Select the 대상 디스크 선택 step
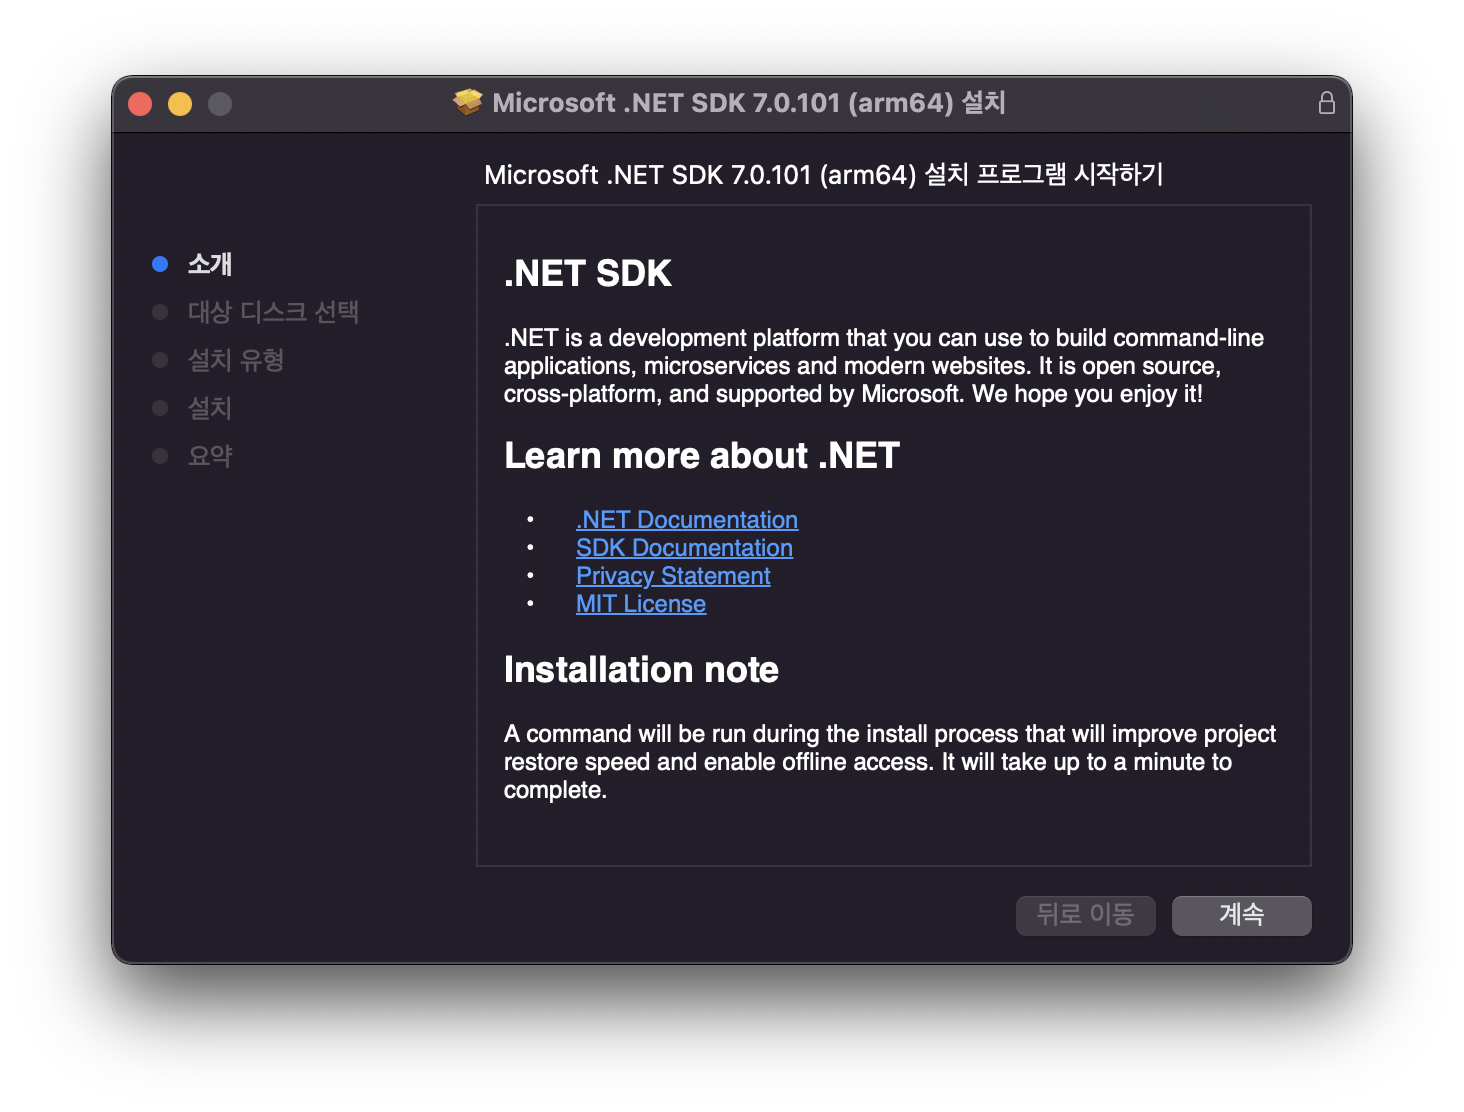The height and width of the screenshot is (1112, 1464). point(273,312)
